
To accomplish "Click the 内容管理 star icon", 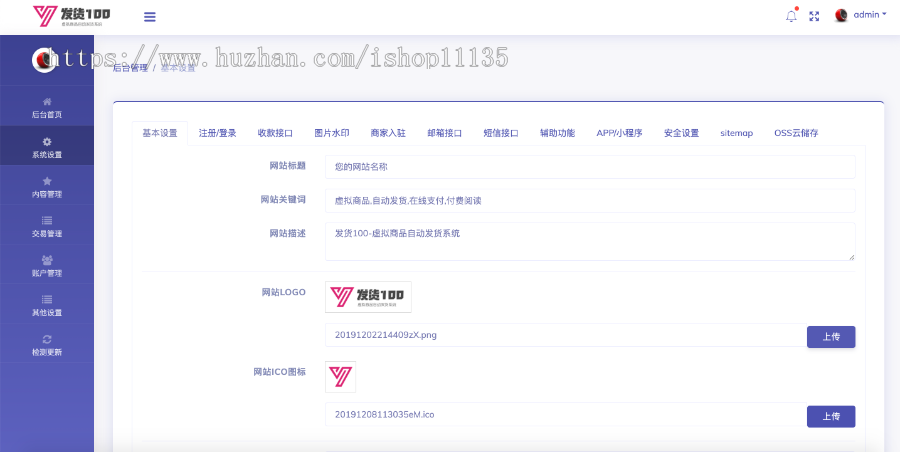I will 47,181.
